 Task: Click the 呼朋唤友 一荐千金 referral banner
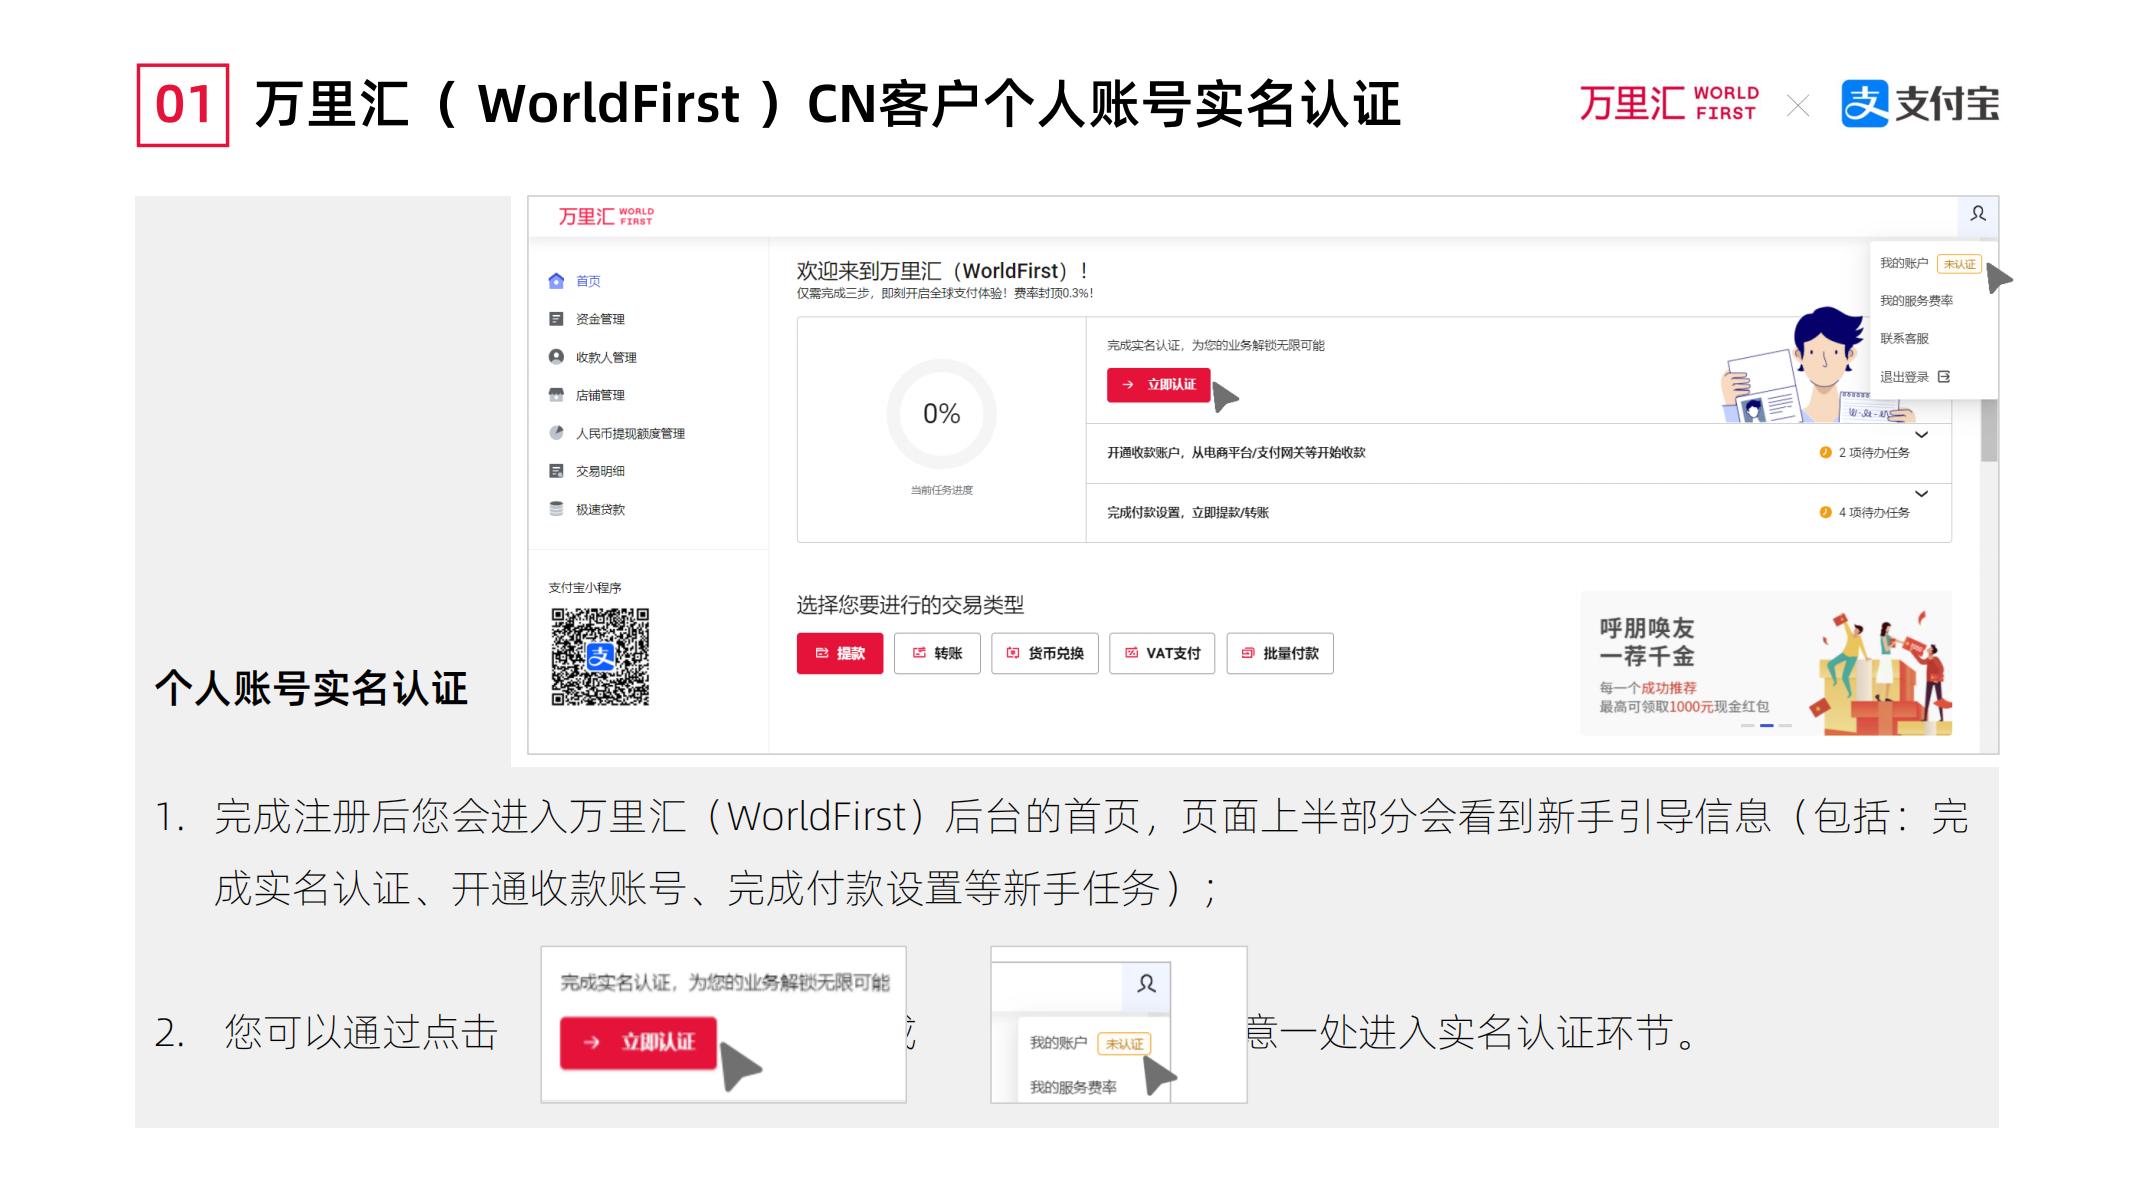pos(1766,664)
